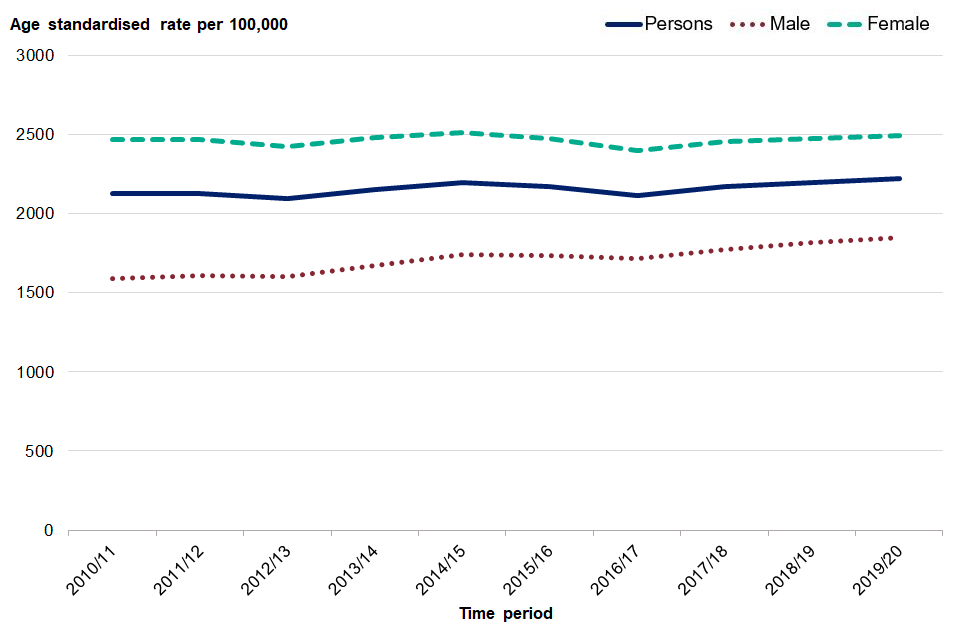
Task: Click the Persons legend label
Action: pos(678,24)
